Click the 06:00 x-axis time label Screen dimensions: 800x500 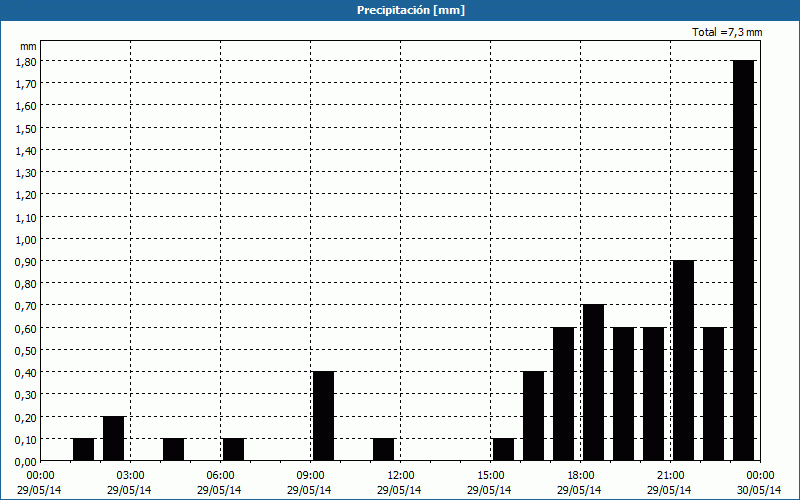[x=220, y=476]
